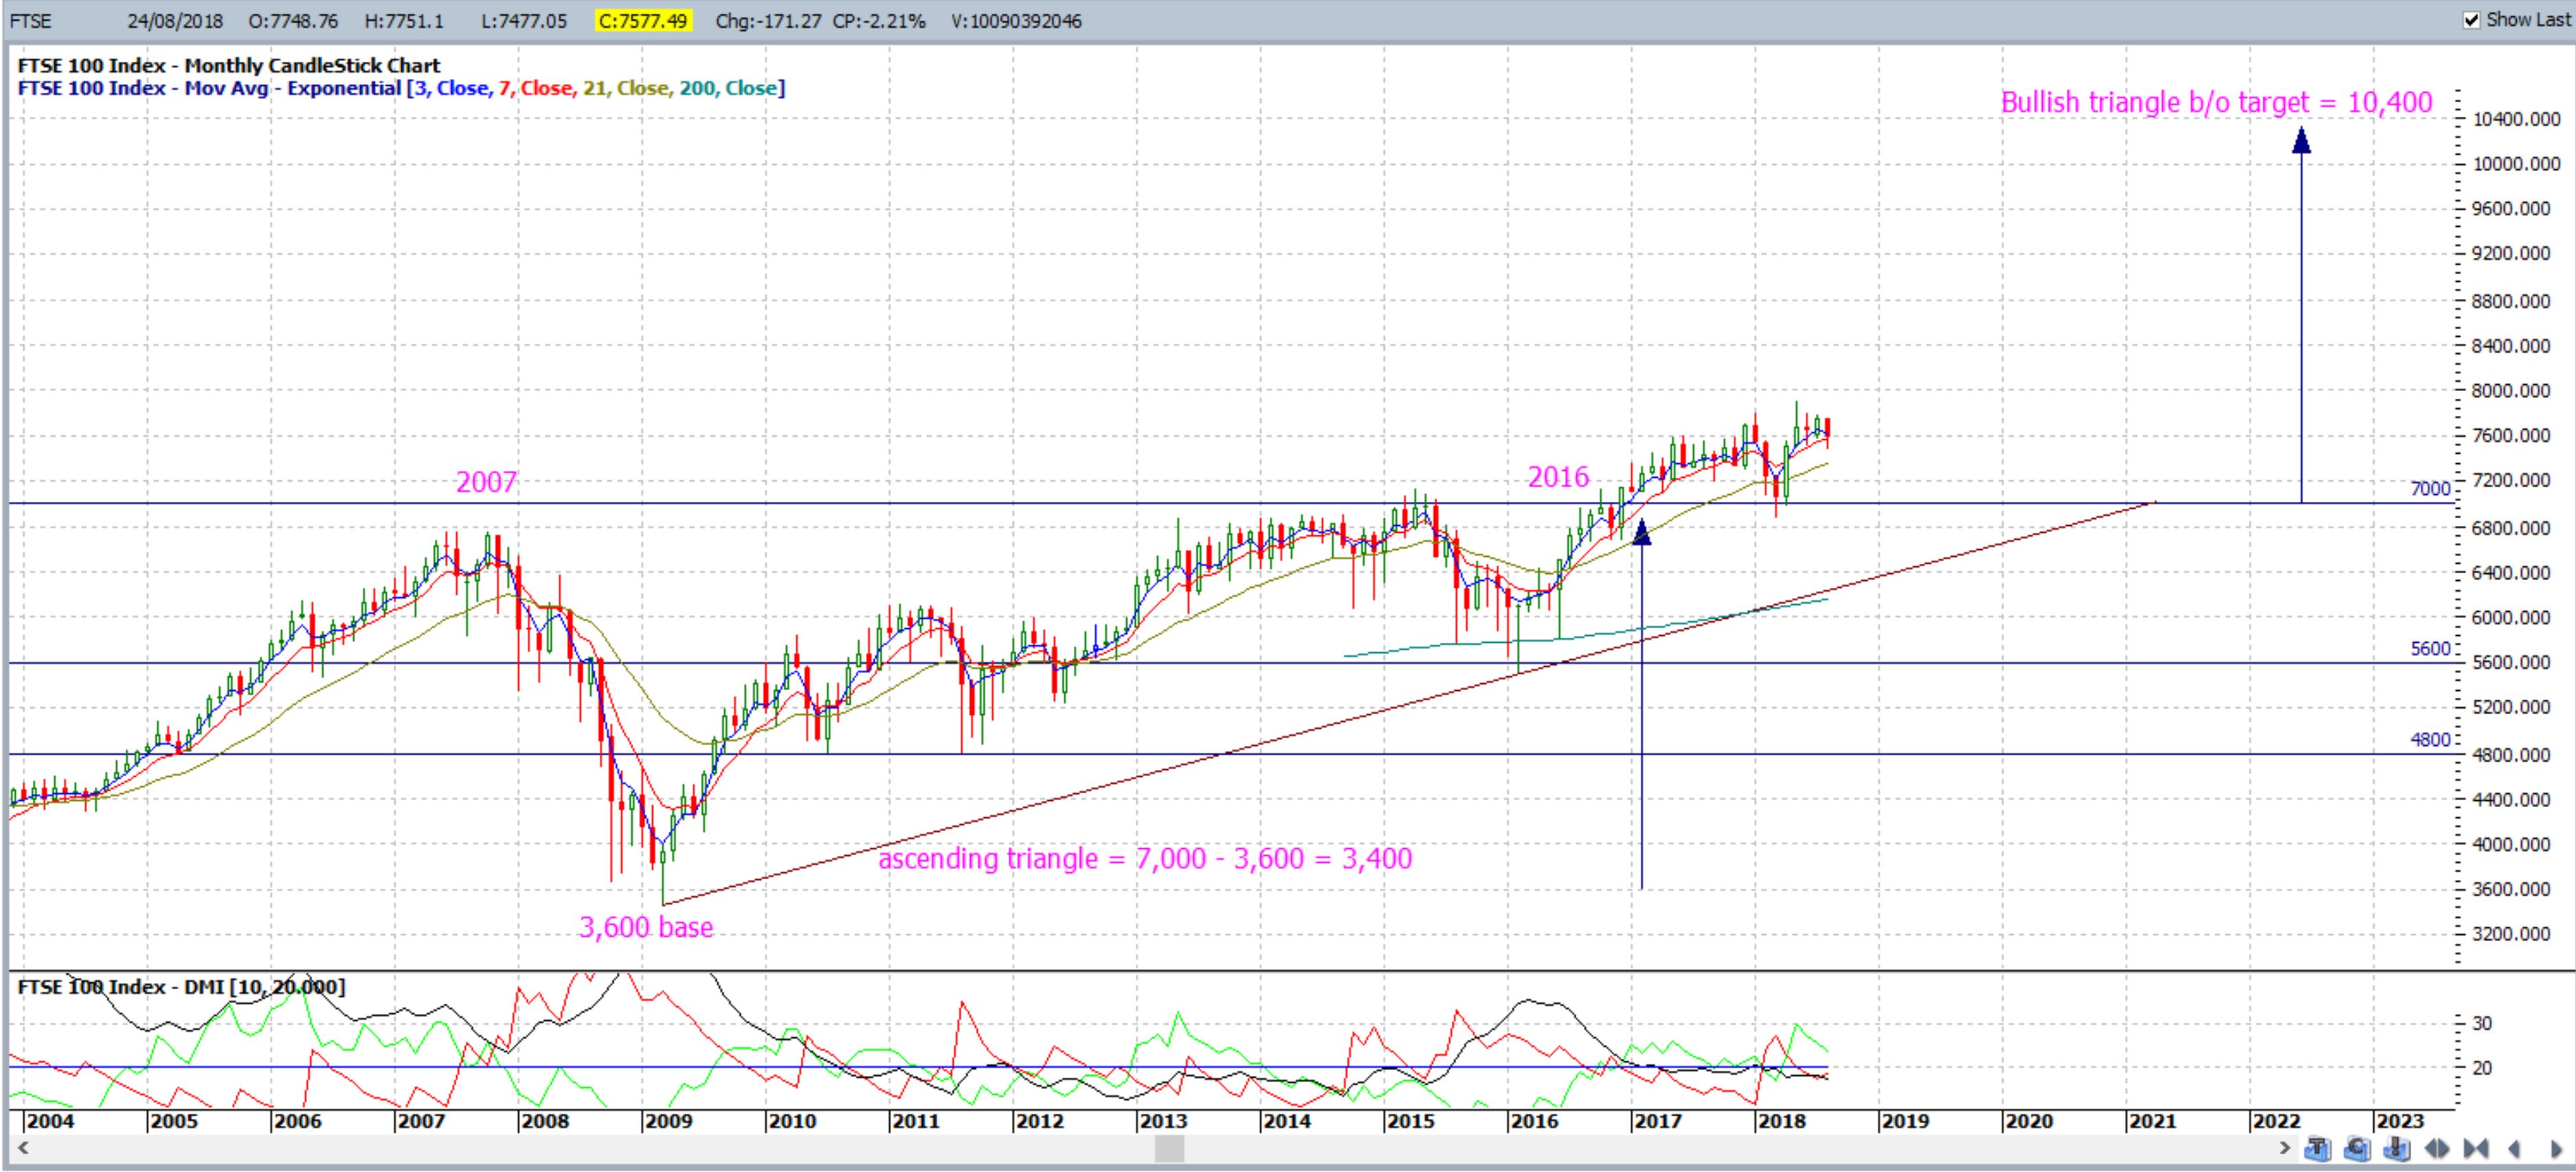Click the volume value V:10090392046
Image resolution: width=2576 pixels, height=1172 pixels.
[1016, 21]
